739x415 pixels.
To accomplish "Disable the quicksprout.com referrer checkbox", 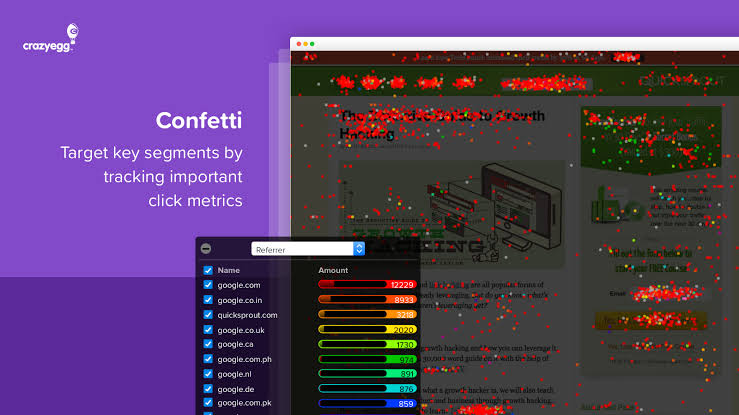I will click(208, 315).
